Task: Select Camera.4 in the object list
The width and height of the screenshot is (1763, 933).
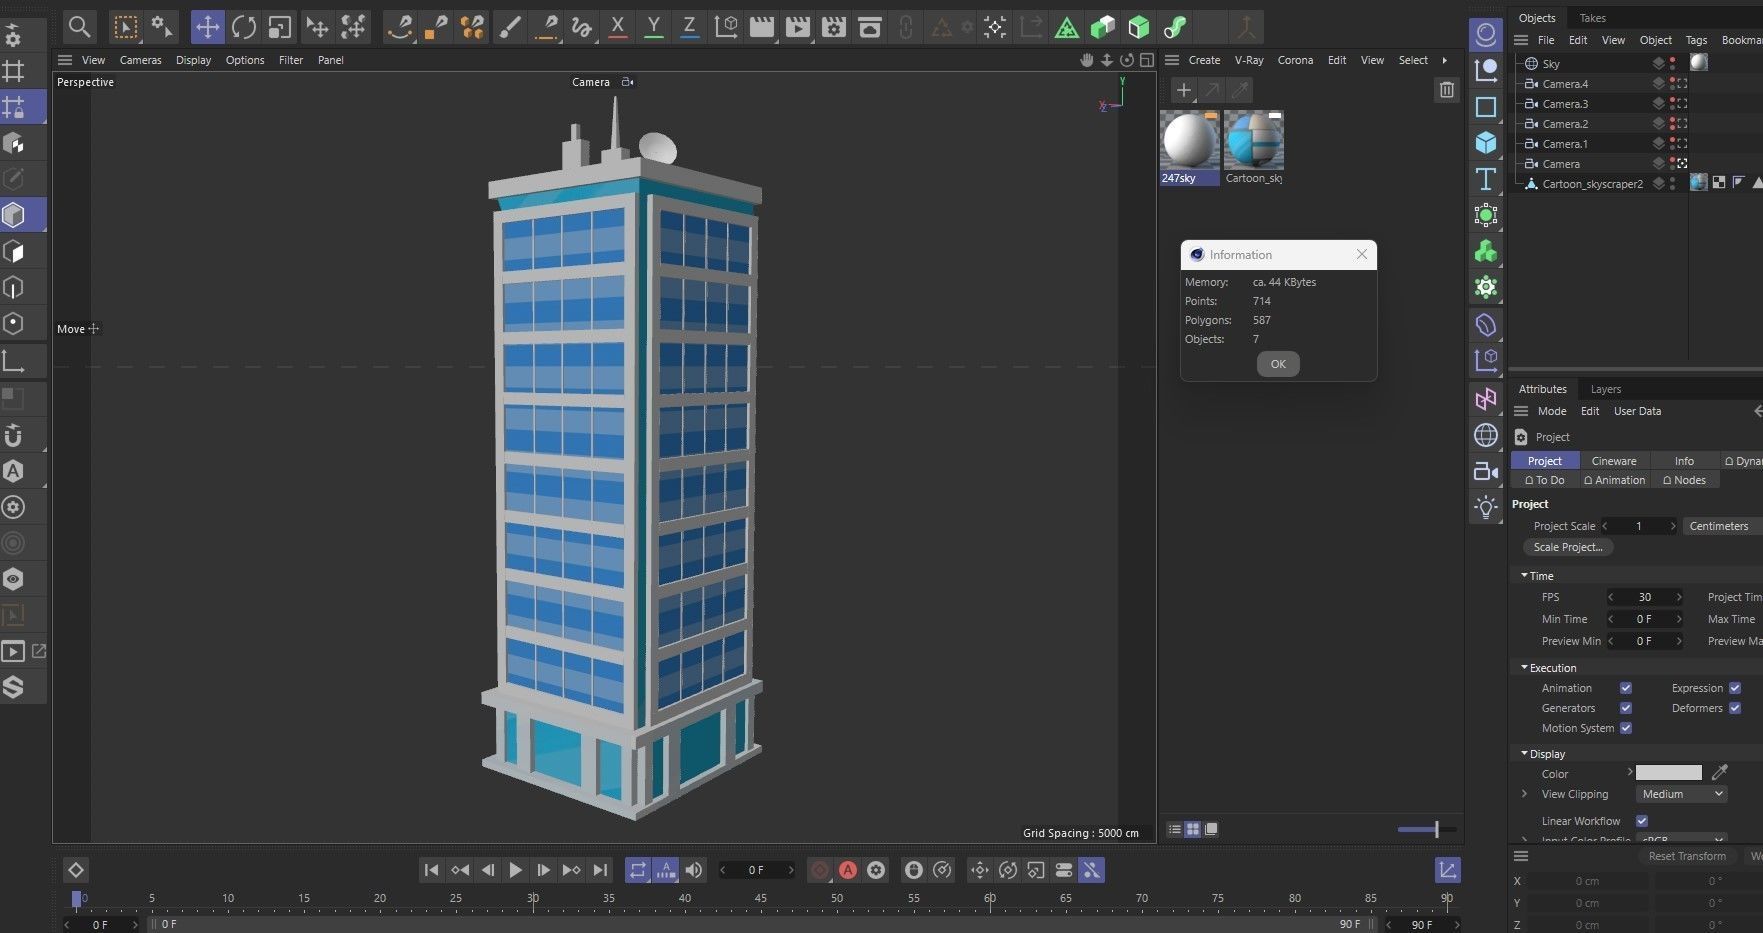Action: [1565, 84]
